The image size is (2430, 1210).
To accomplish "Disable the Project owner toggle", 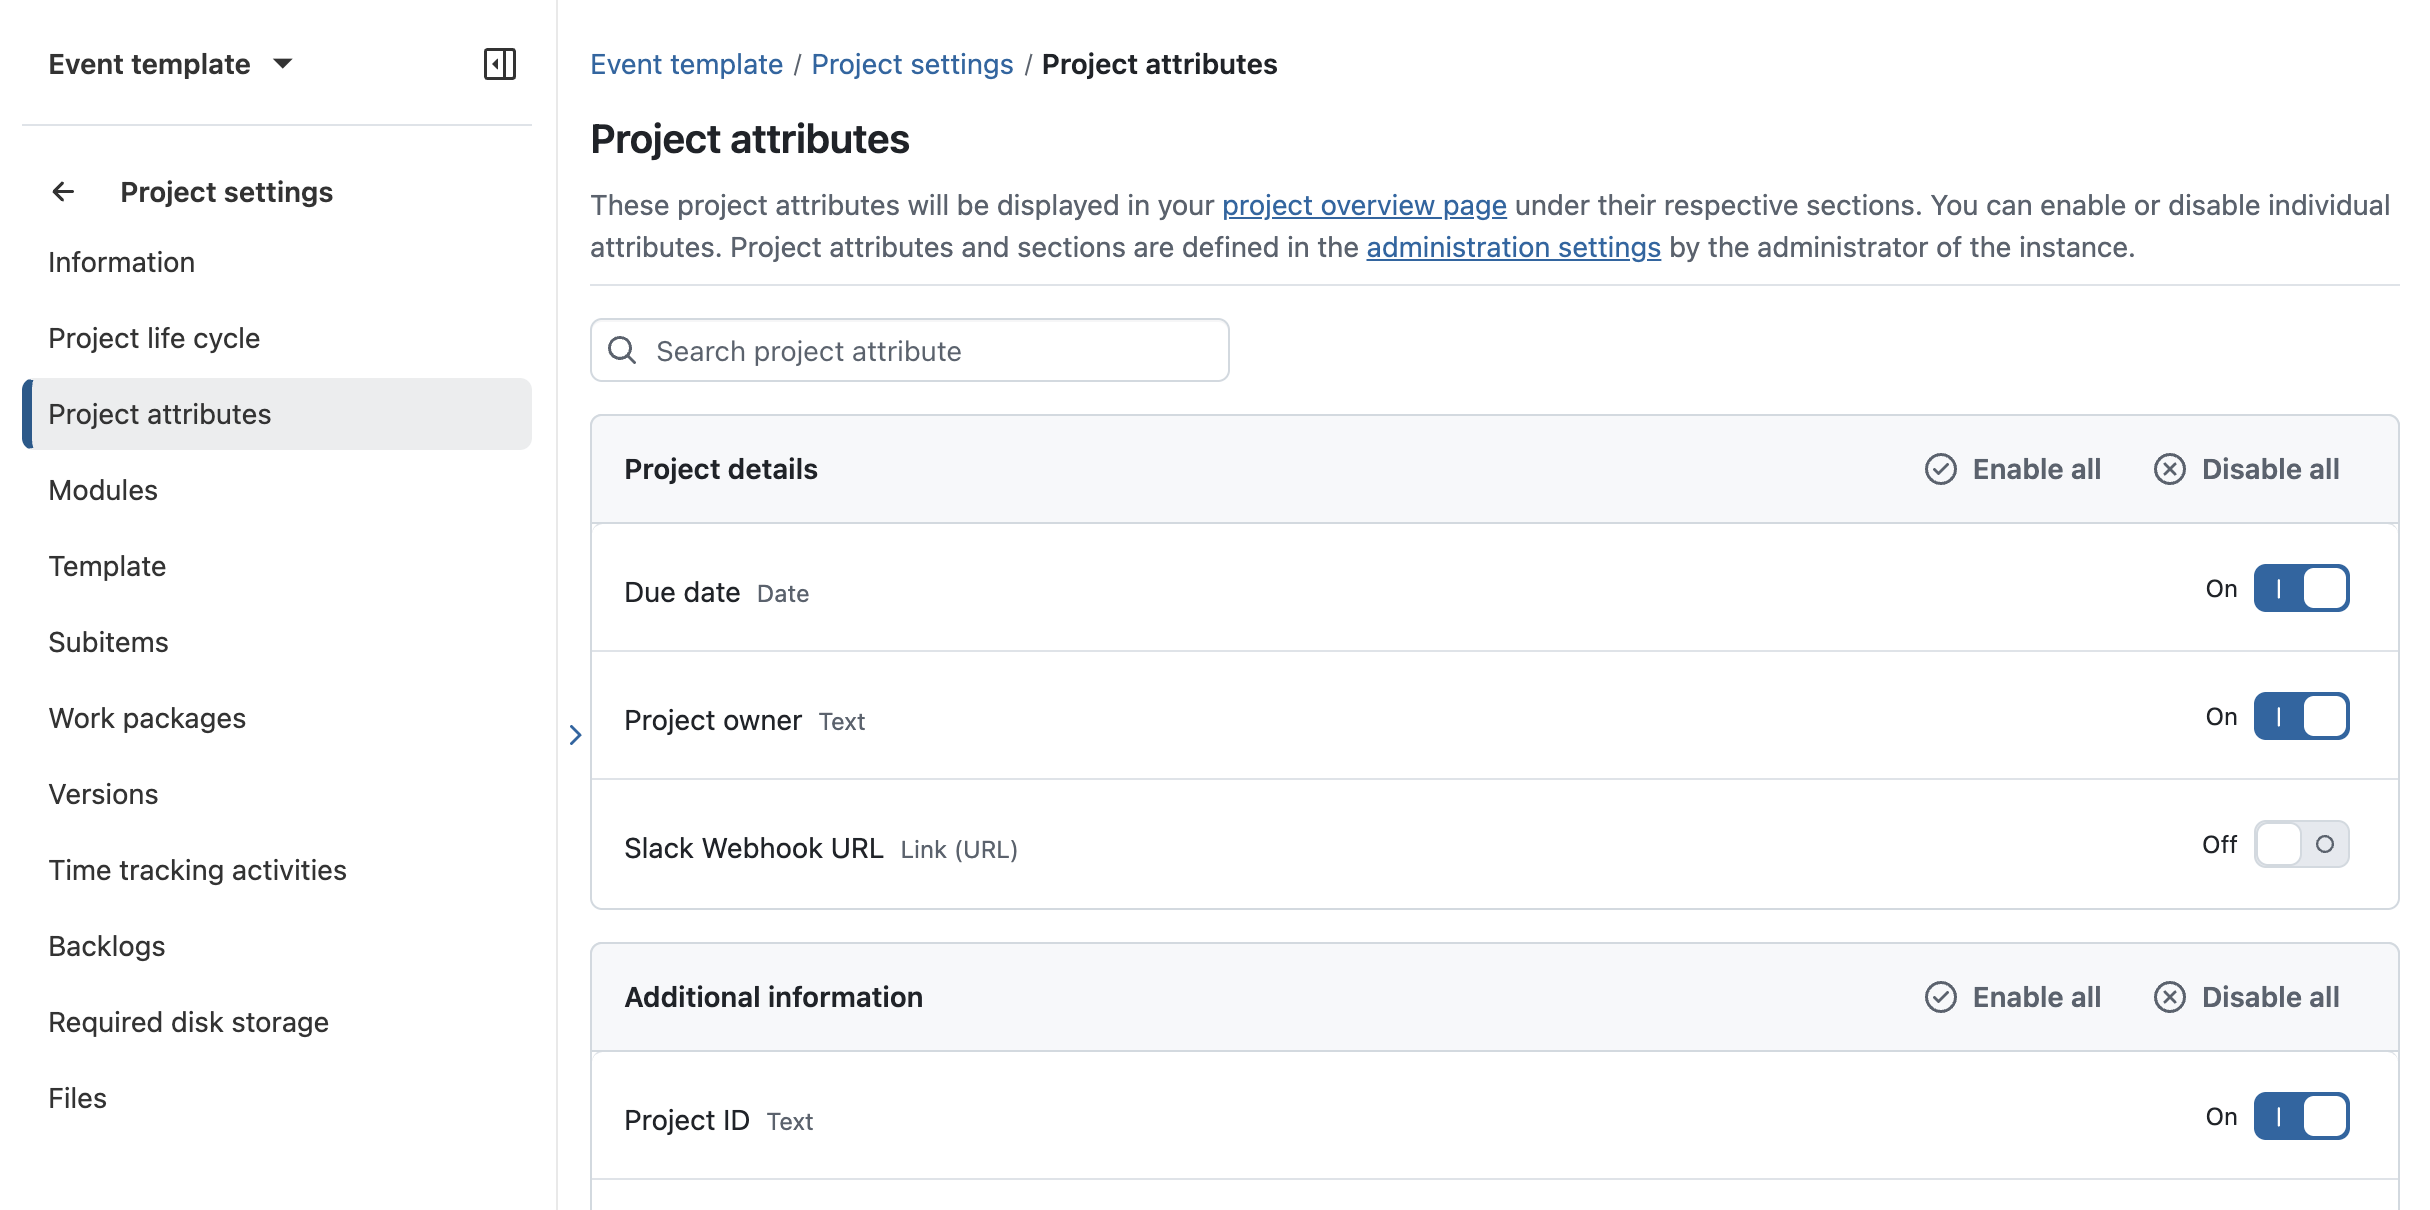I will pyautogui.click(x=2302, y=716).
